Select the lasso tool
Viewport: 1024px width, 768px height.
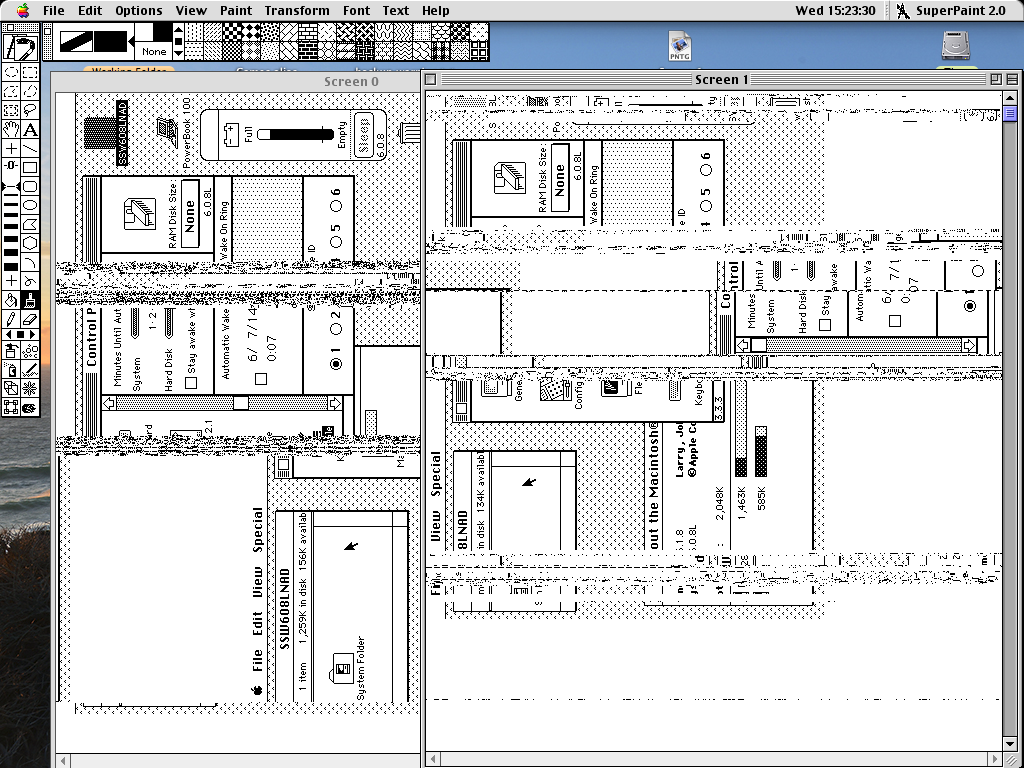tap(30, 110)
